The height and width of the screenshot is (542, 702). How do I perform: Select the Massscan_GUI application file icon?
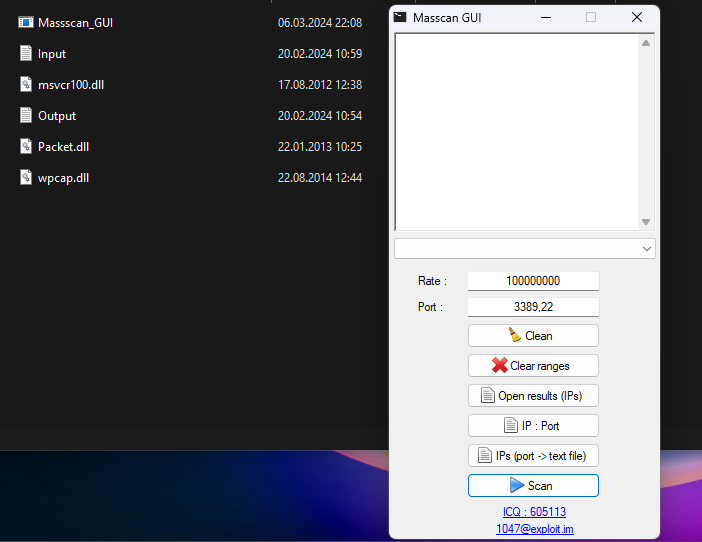click(26, 22)
